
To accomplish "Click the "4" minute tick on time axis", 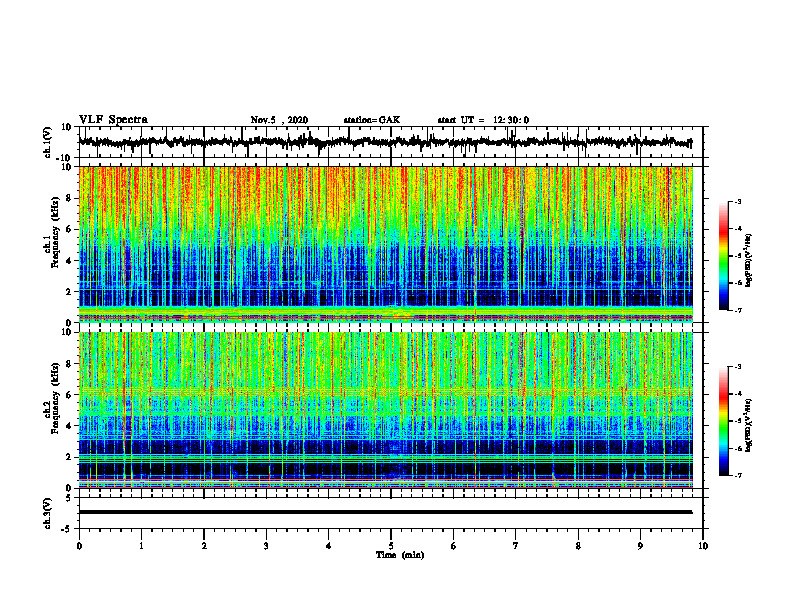I will (329, 546).
